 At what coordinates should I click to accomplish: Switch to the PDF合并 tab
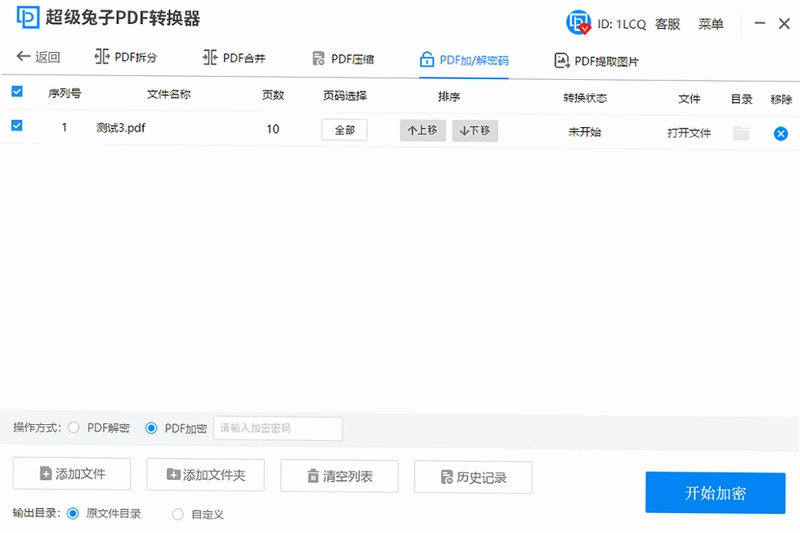tap(234, 58)
